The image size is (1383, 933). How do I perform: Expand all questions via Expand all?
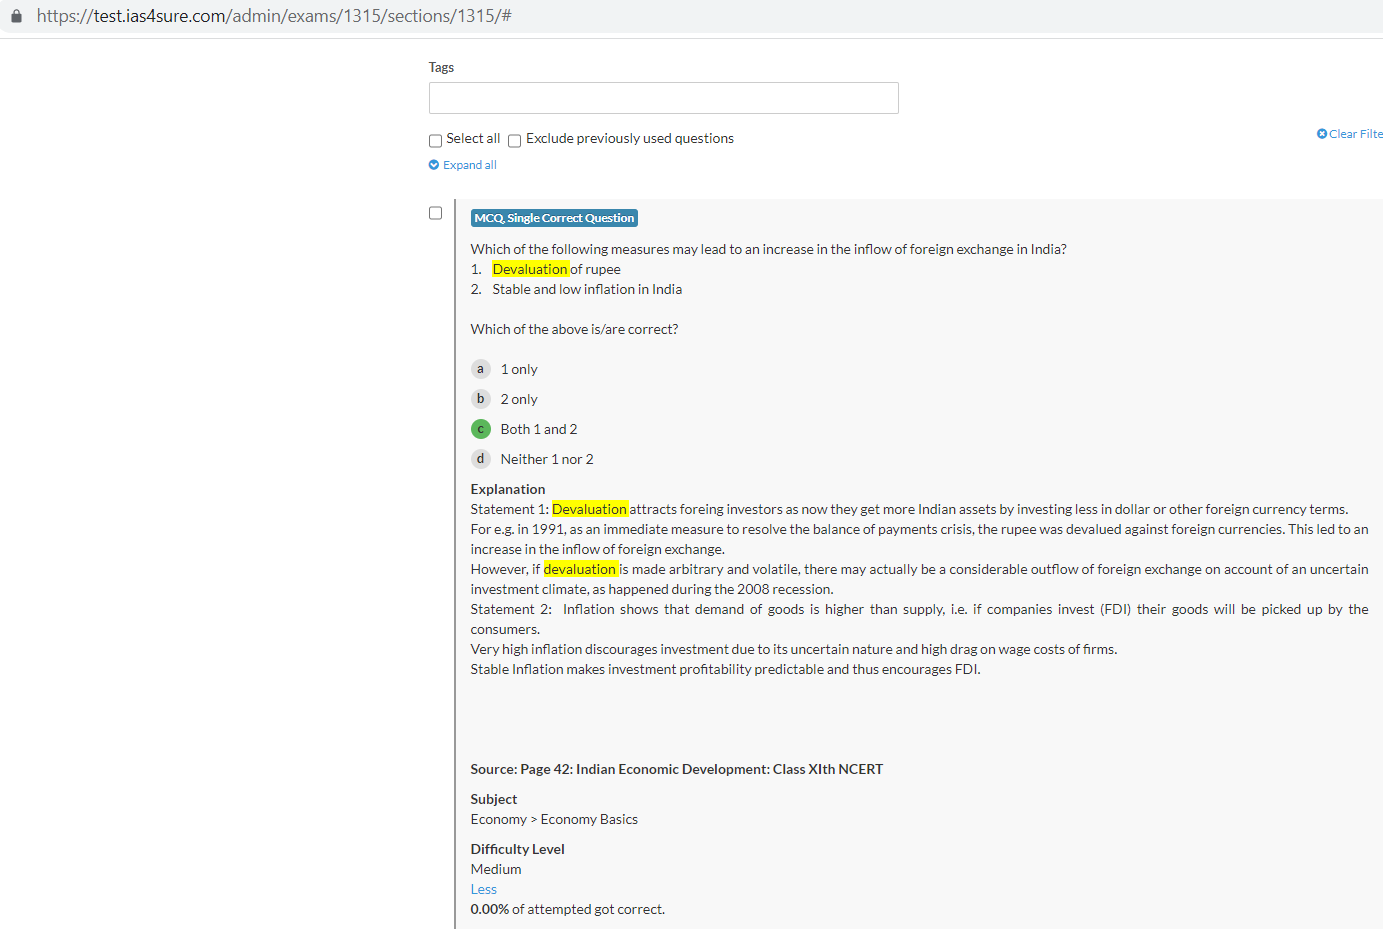coord(469,165)
